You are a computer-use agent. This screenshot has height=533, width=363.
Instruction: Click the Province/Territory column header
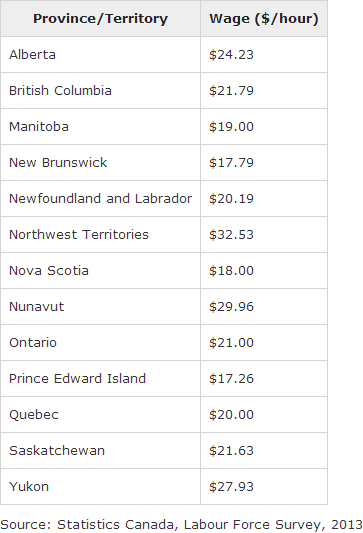100,19
